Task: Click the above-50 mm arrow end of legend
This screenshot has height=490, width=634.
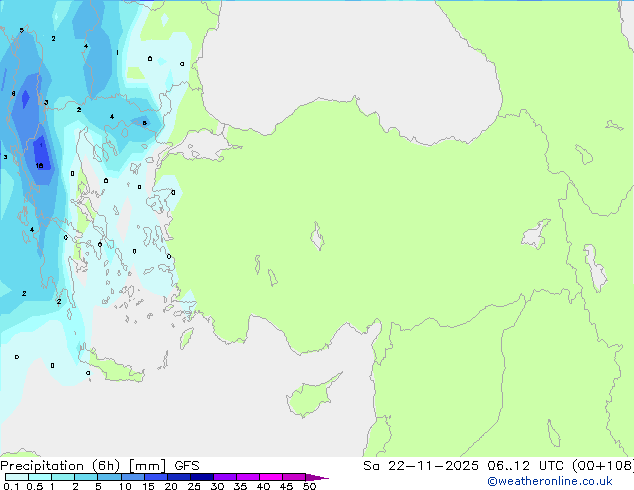Action: click(317, 477)
